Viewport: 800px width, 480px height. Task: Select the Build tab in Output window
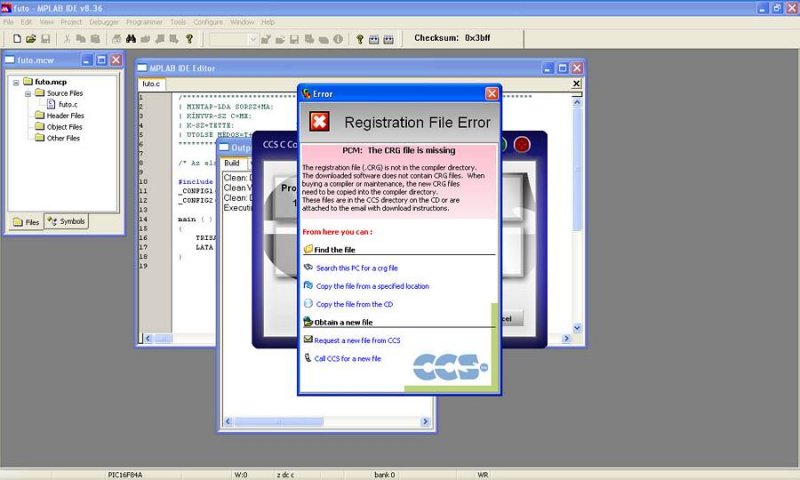pyautogui.click(x=232, y=163)
